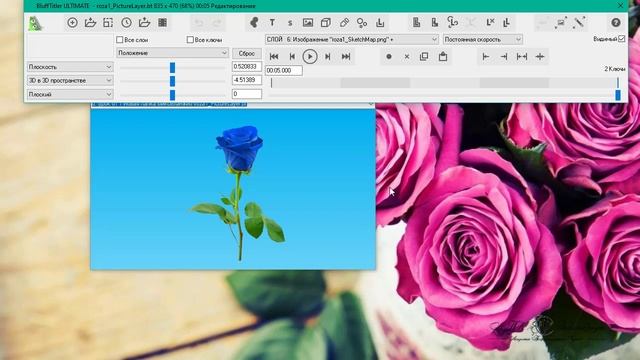
Task: Click the L icon with circular arrows
Action: click(452, 22)
